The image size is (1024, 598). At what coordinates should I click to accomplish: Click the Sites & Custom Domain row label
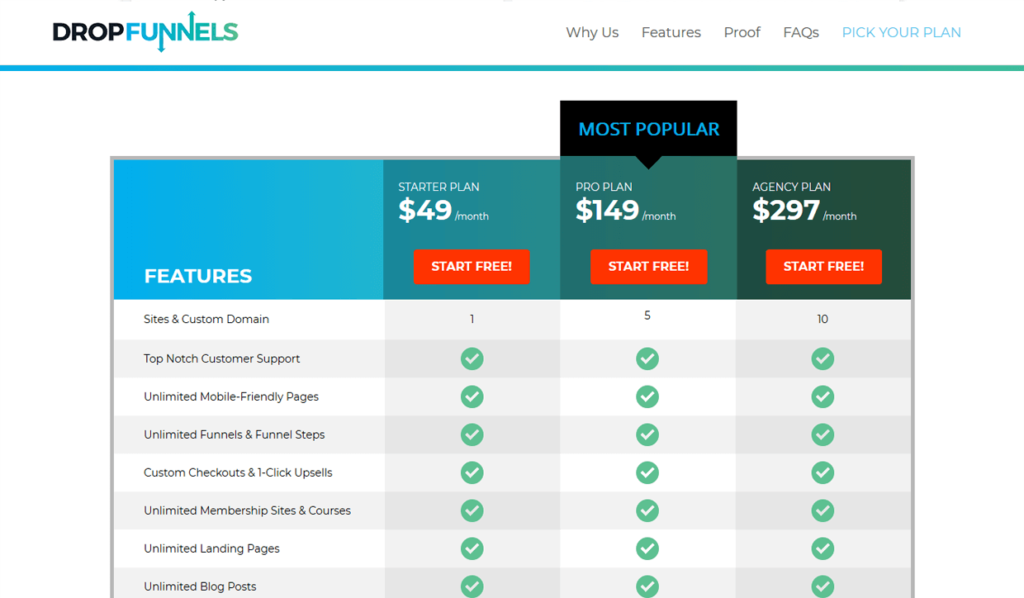pos(206,319)
